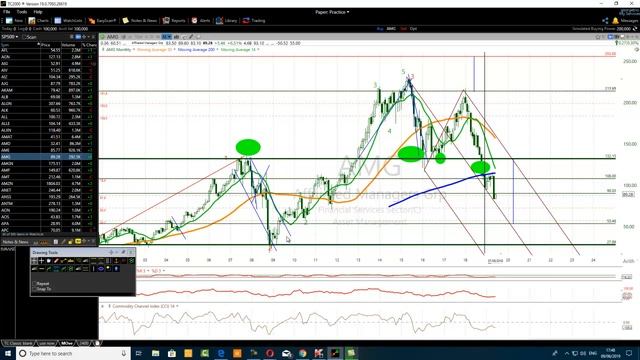
Task: Switch to the 2400 layout tab
Action: coord(84,343)
